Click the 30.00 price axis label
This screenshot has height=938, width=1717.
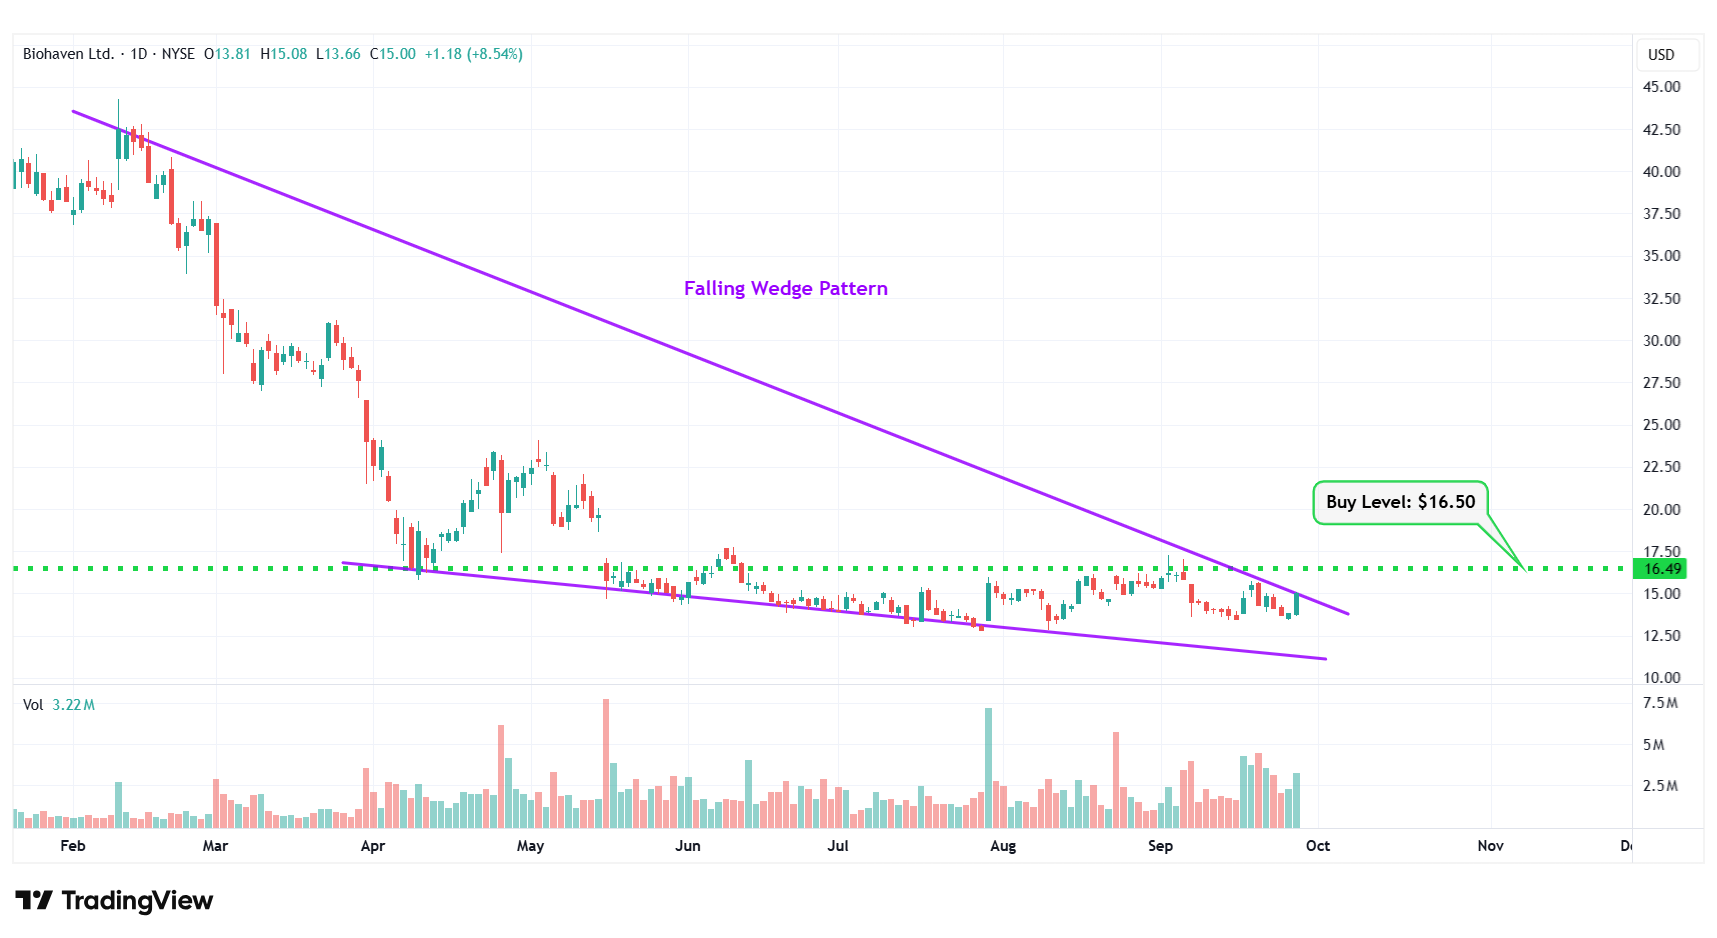tap(1661, 341)
